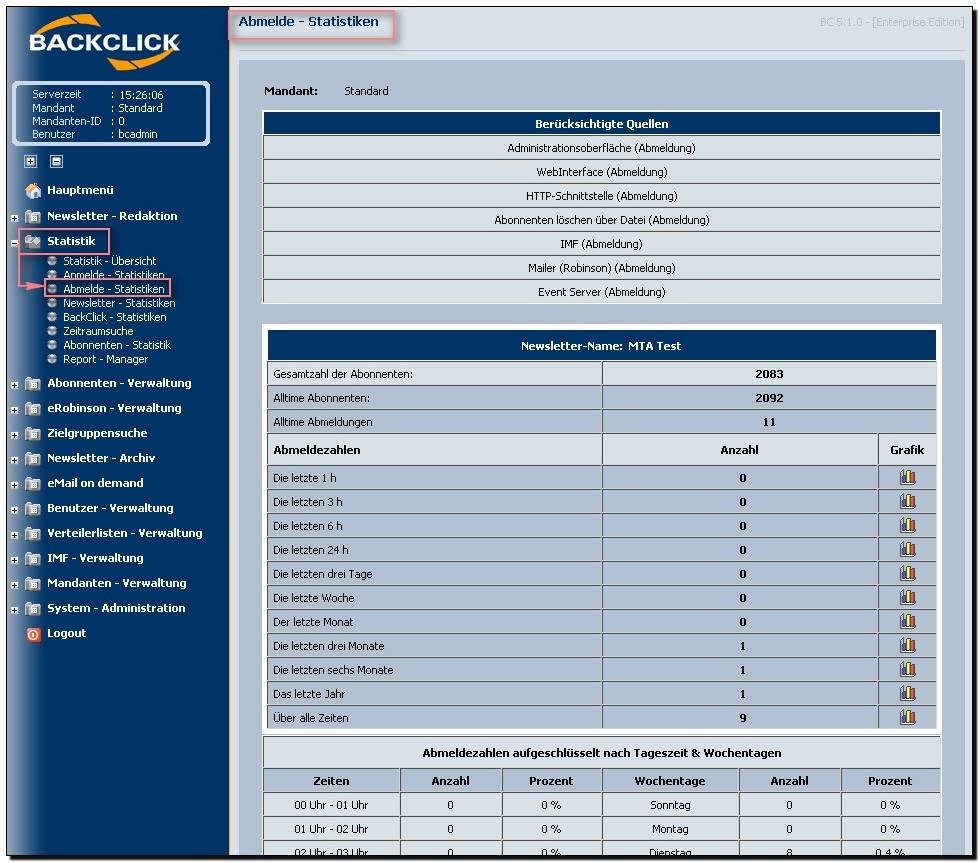The height and width of the screenshot is (863, 980).
Task: Click folder icon next to Newsletter - Redaktion
Action: pyautogui.click(x=32, y=217)
